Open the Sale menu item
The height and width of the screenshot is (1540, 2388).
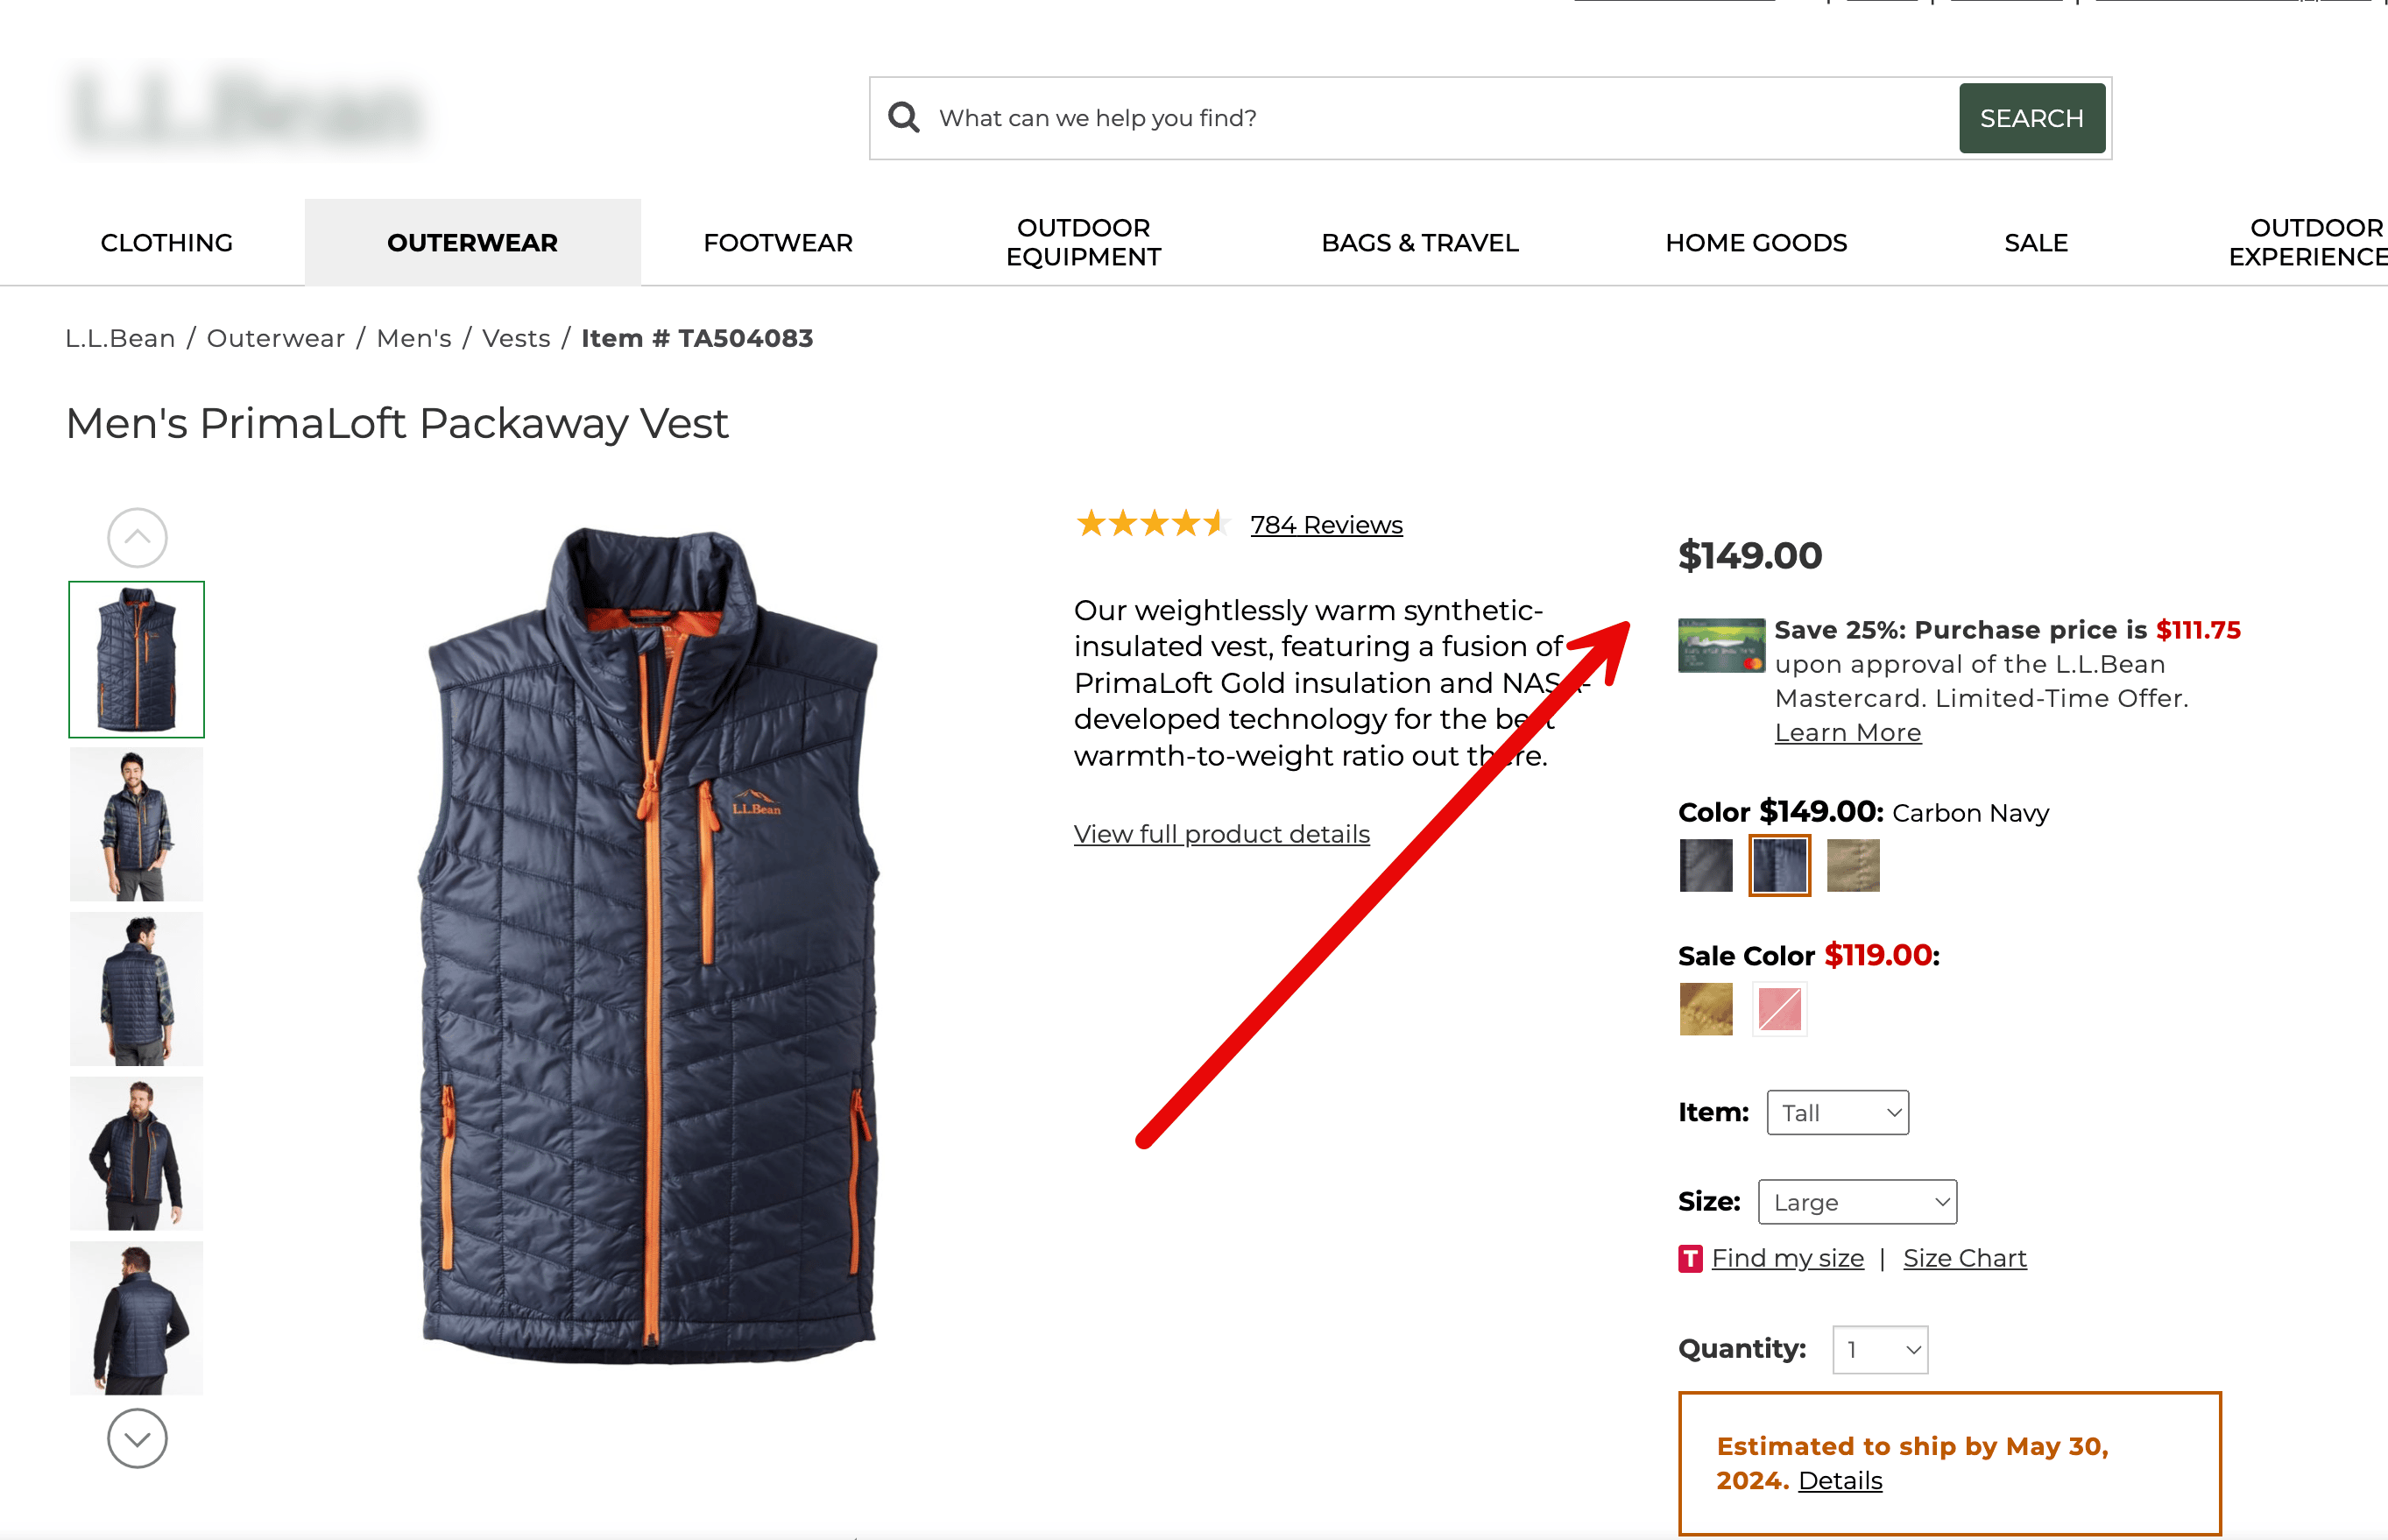2036,243
